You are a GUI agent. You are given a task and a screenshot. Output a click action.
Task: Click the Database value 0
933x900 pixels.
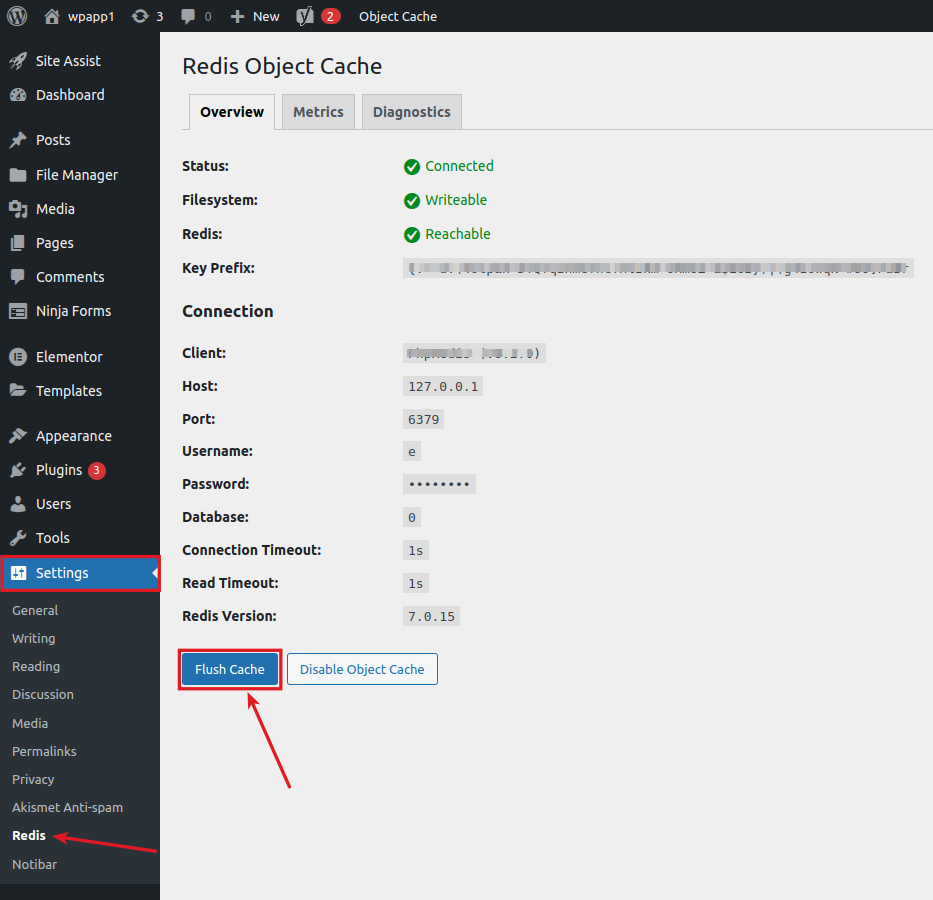click(x=412, y=518)
